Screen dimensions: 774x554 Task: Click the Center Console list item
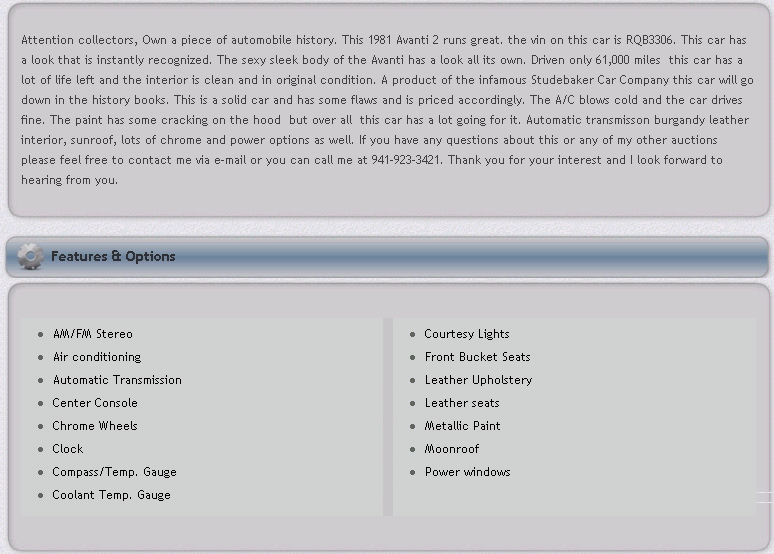(95, 403)
